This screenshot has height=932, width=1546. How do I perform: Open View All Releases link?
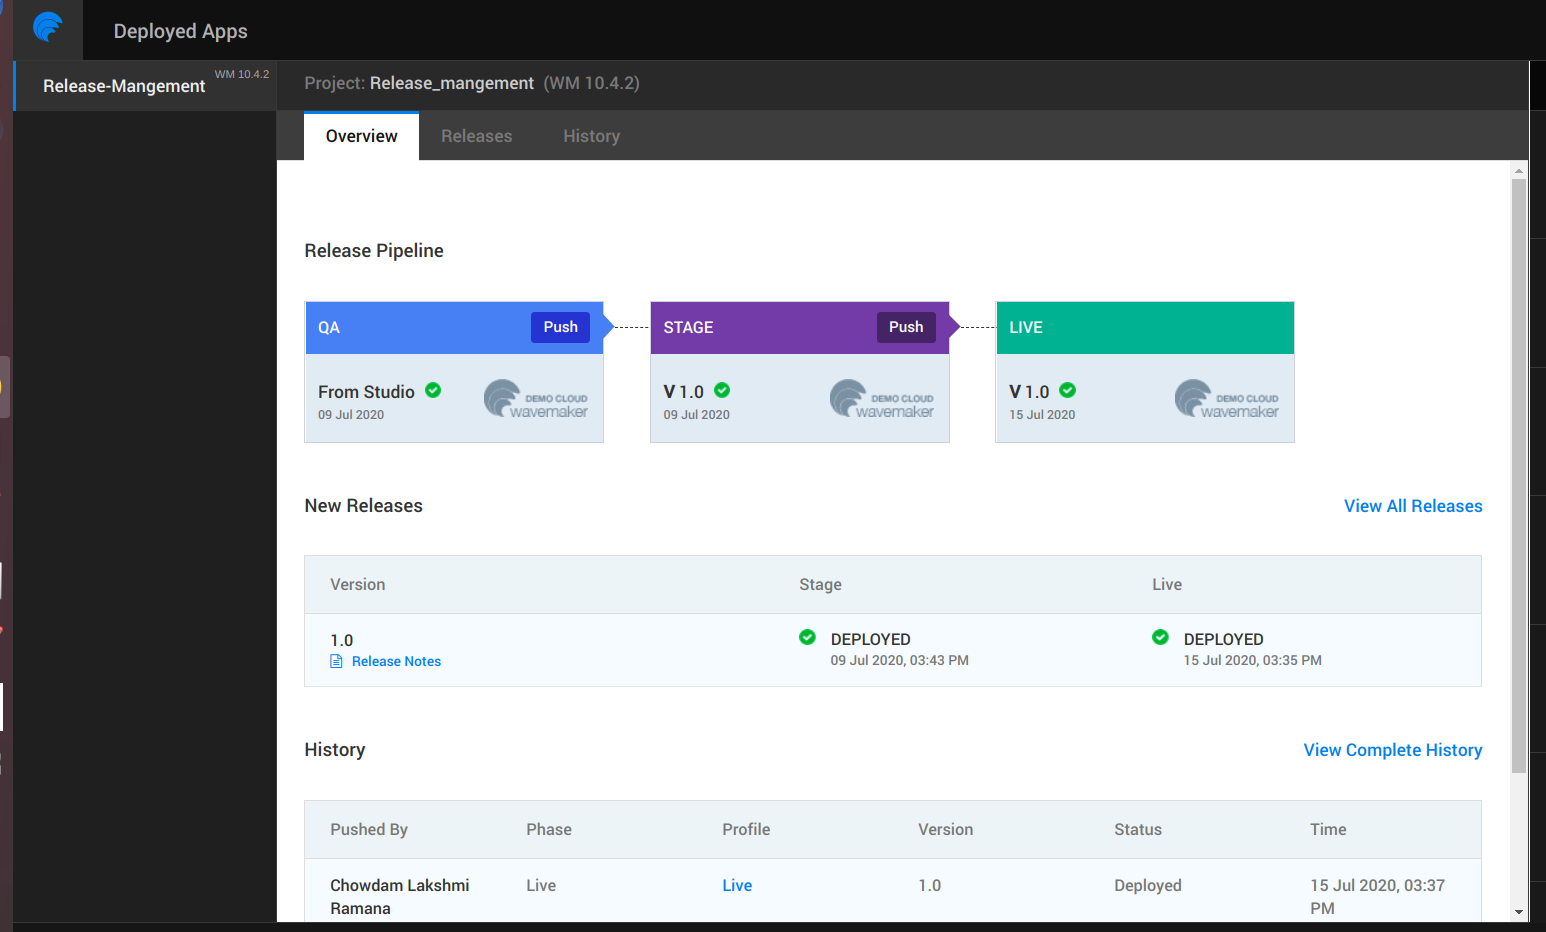pyautogui.click(x=1412, y=506)
